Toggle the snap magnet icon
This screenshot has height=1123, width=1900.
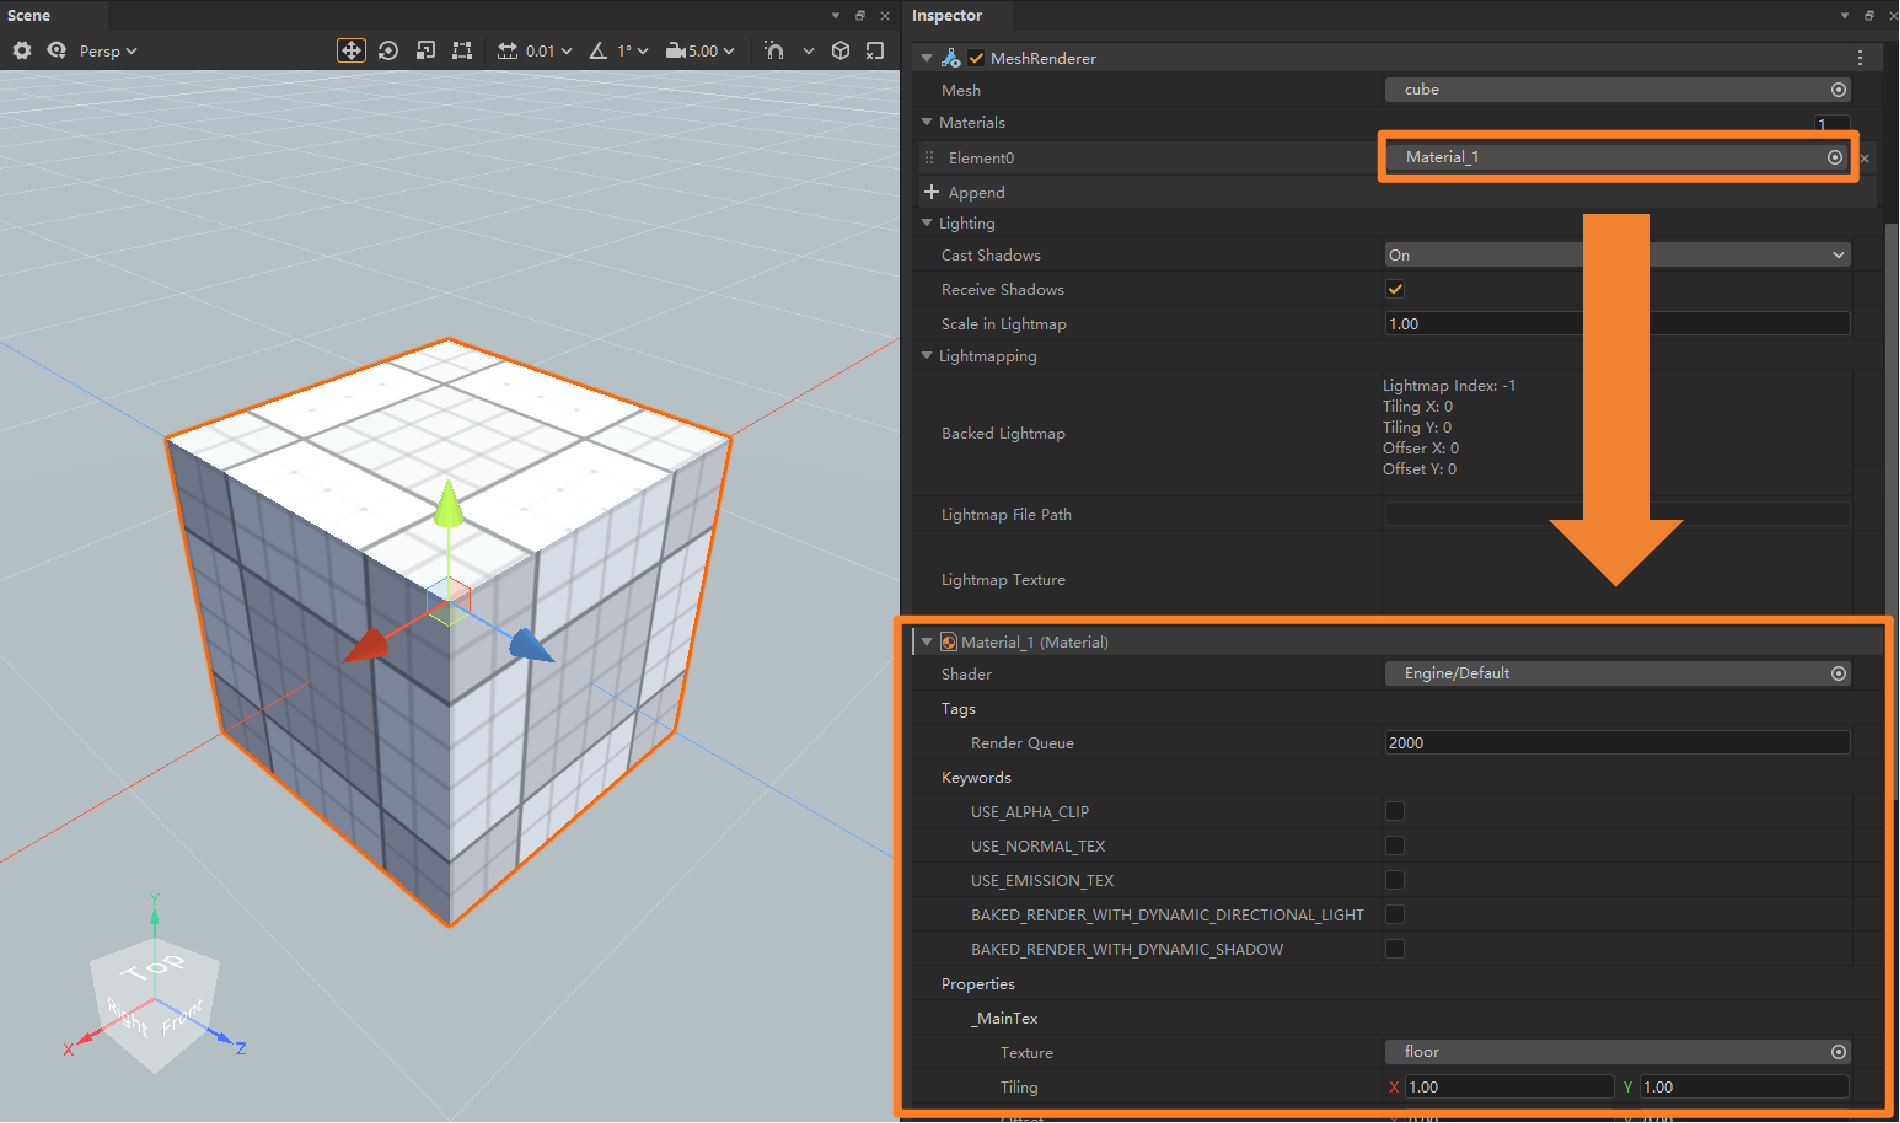pos(774,50)
